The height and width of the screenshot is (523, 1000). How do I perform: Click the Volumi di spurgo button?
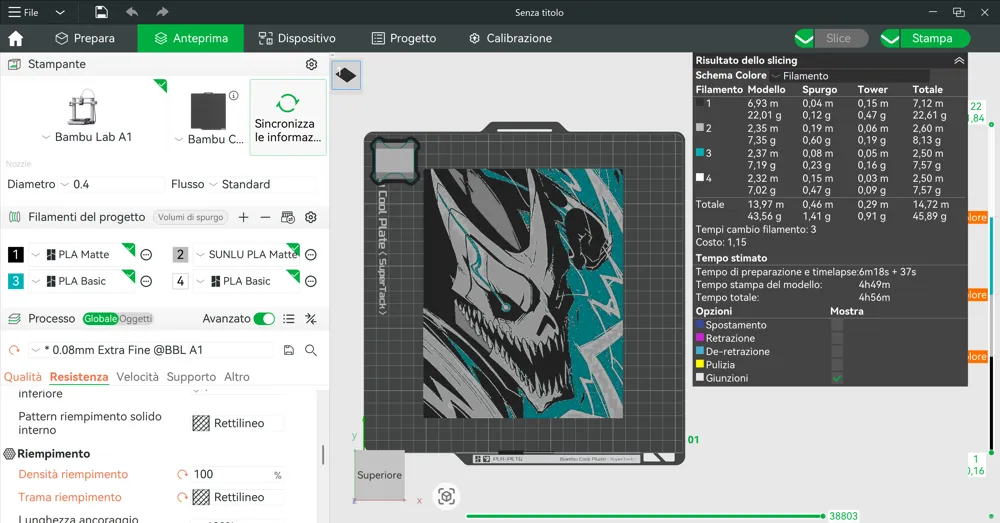[x=191, y=217]
